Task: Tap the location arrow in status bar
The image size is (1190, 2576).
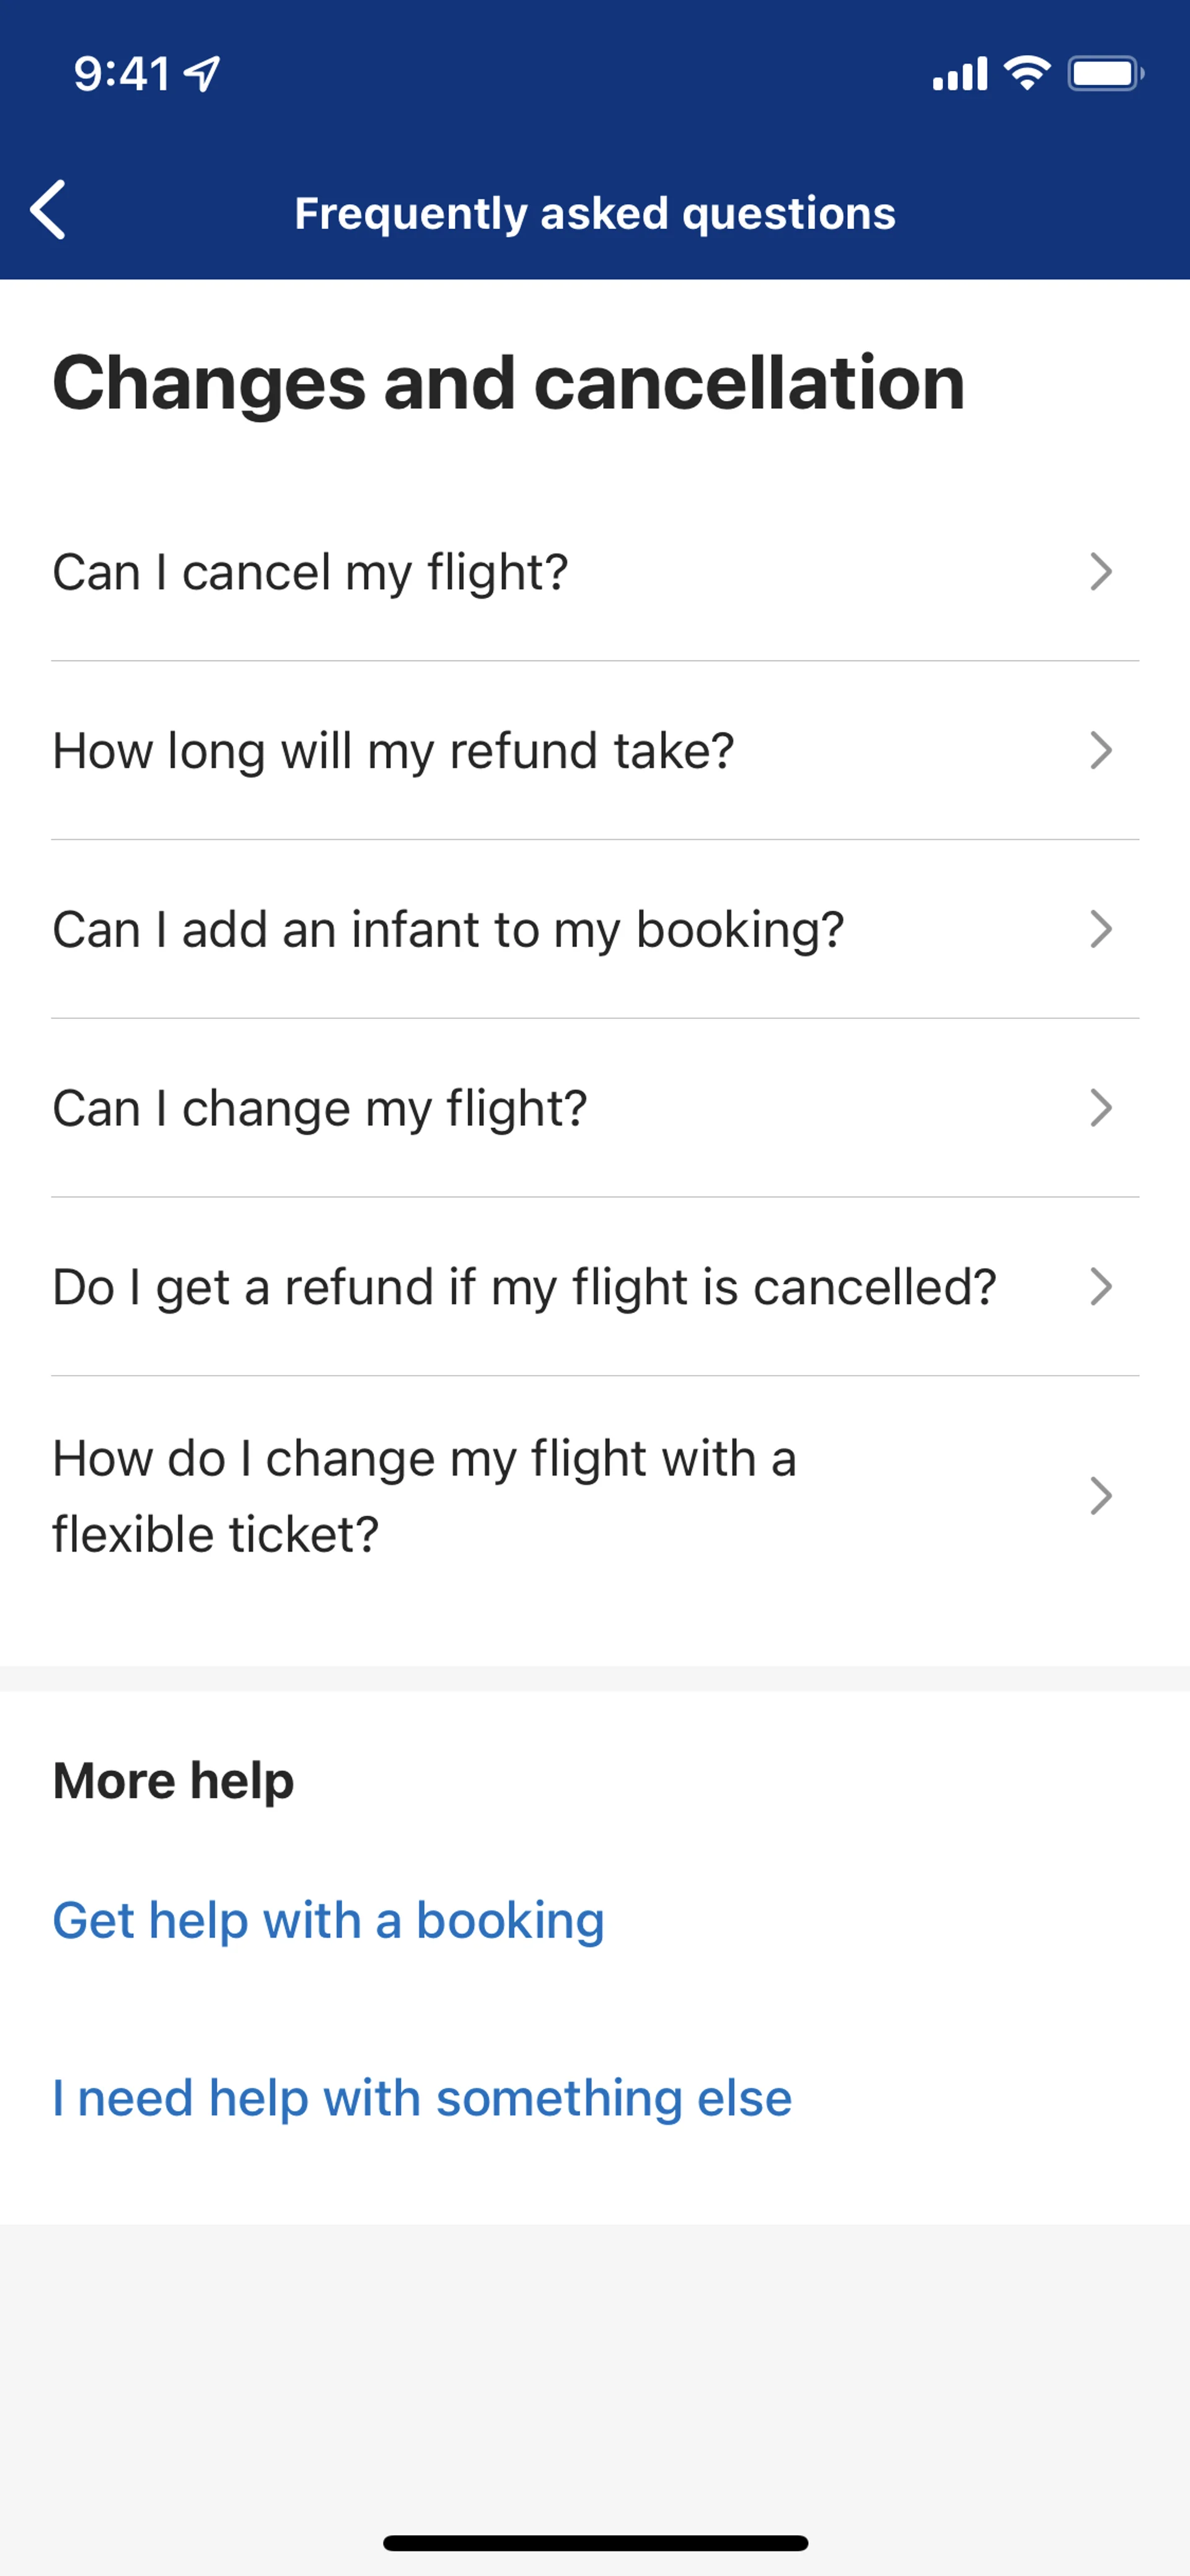Action: pyautogui.click(x=203, y=73)
